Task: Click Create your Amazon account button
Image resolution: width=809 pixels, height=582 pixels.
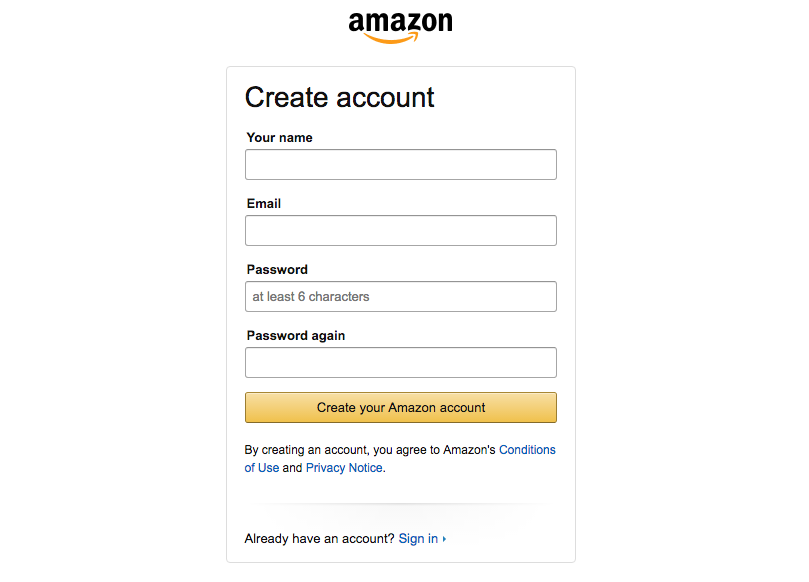Action: (x=400, y=408)
